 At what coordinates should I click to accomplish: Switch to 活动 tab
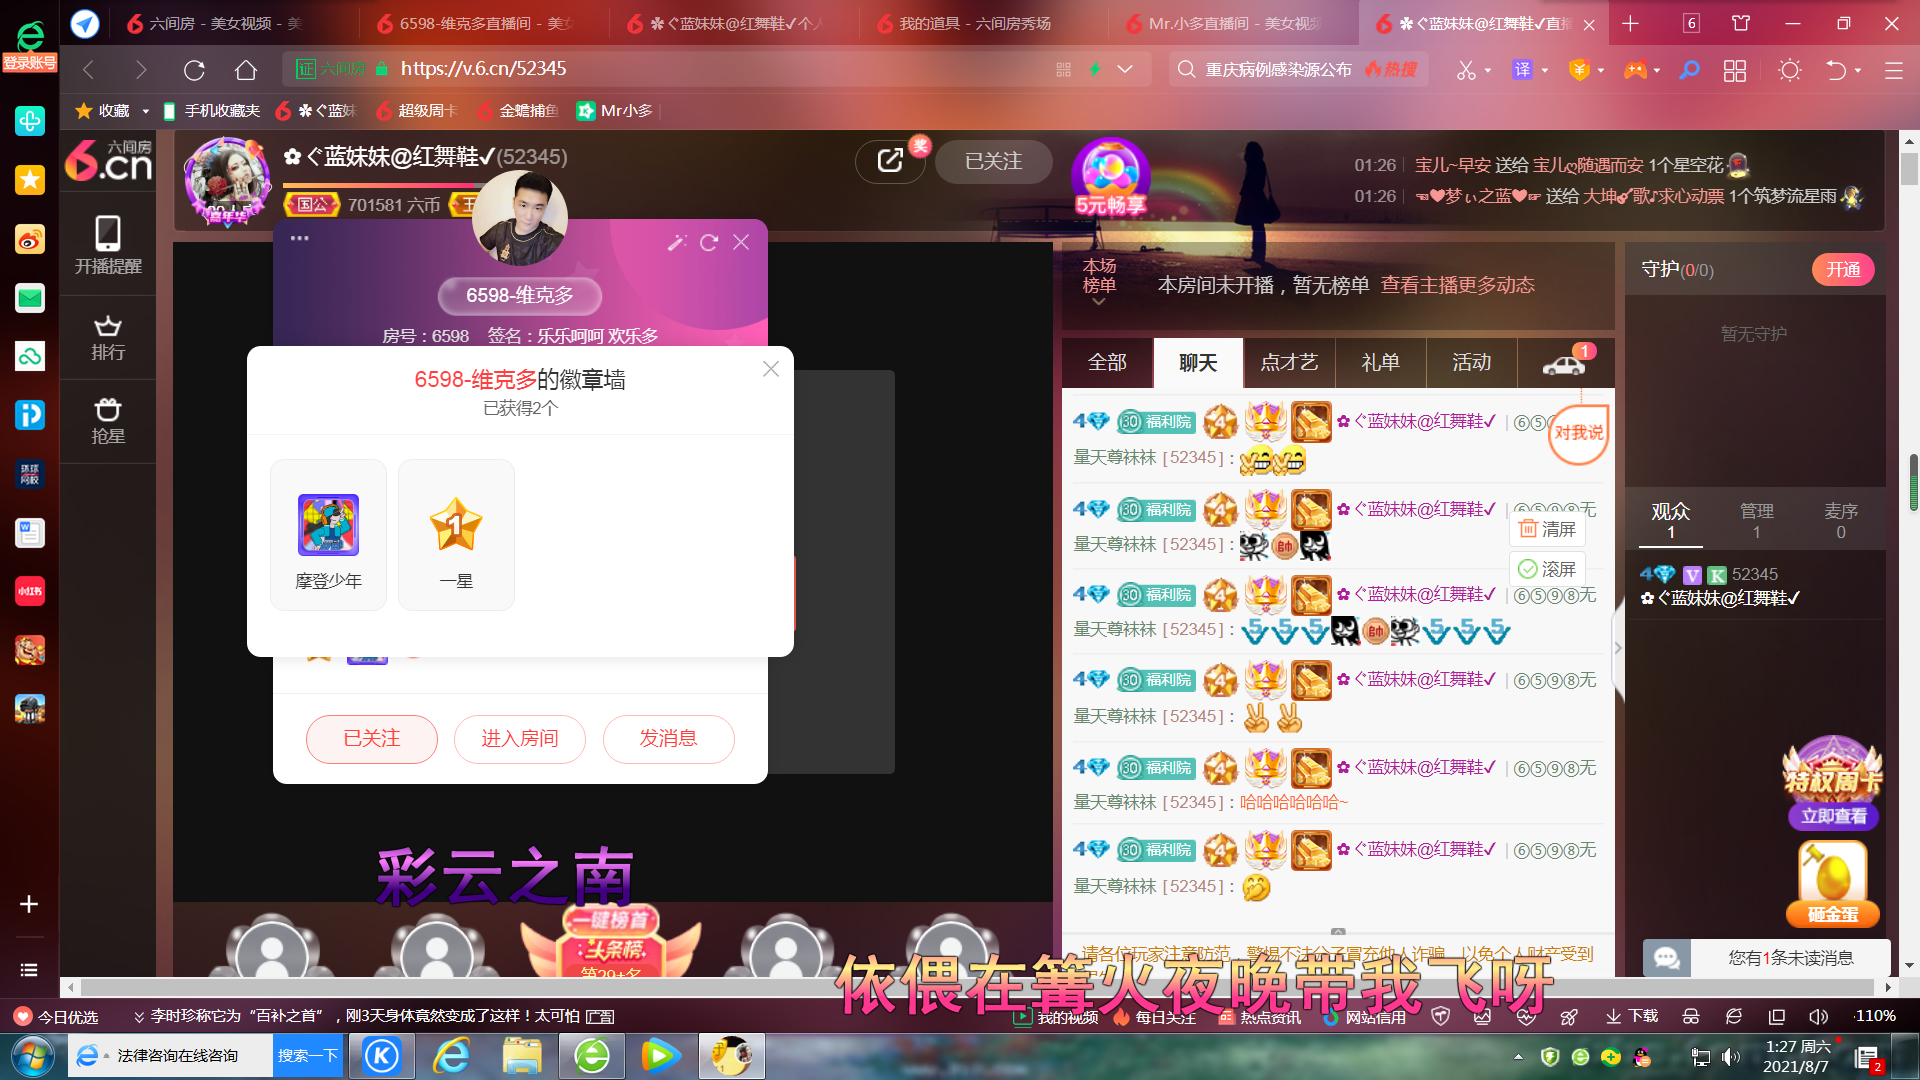[1471, 363]
